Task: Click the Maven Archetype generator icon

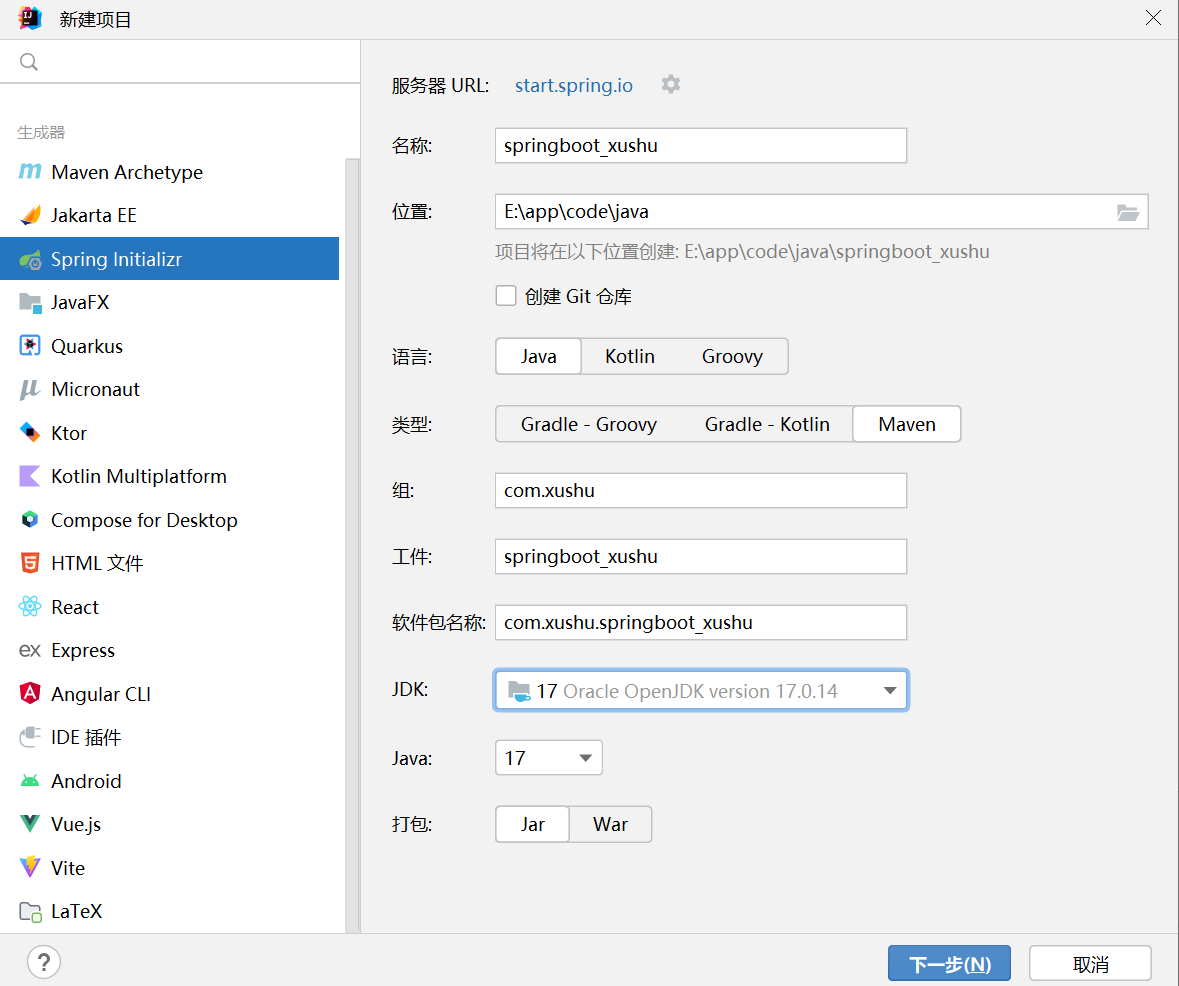Action: 29,171
